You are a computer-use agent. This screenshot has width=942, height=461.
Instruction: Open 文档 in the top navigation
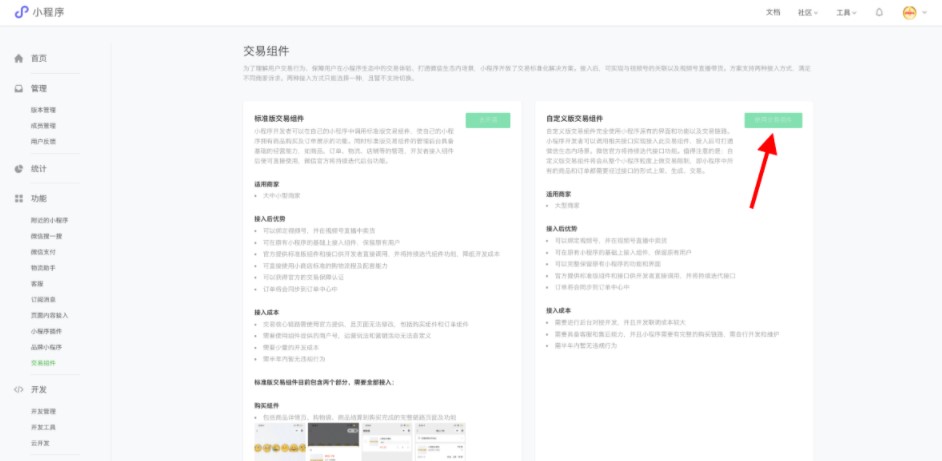coord(773,13)
